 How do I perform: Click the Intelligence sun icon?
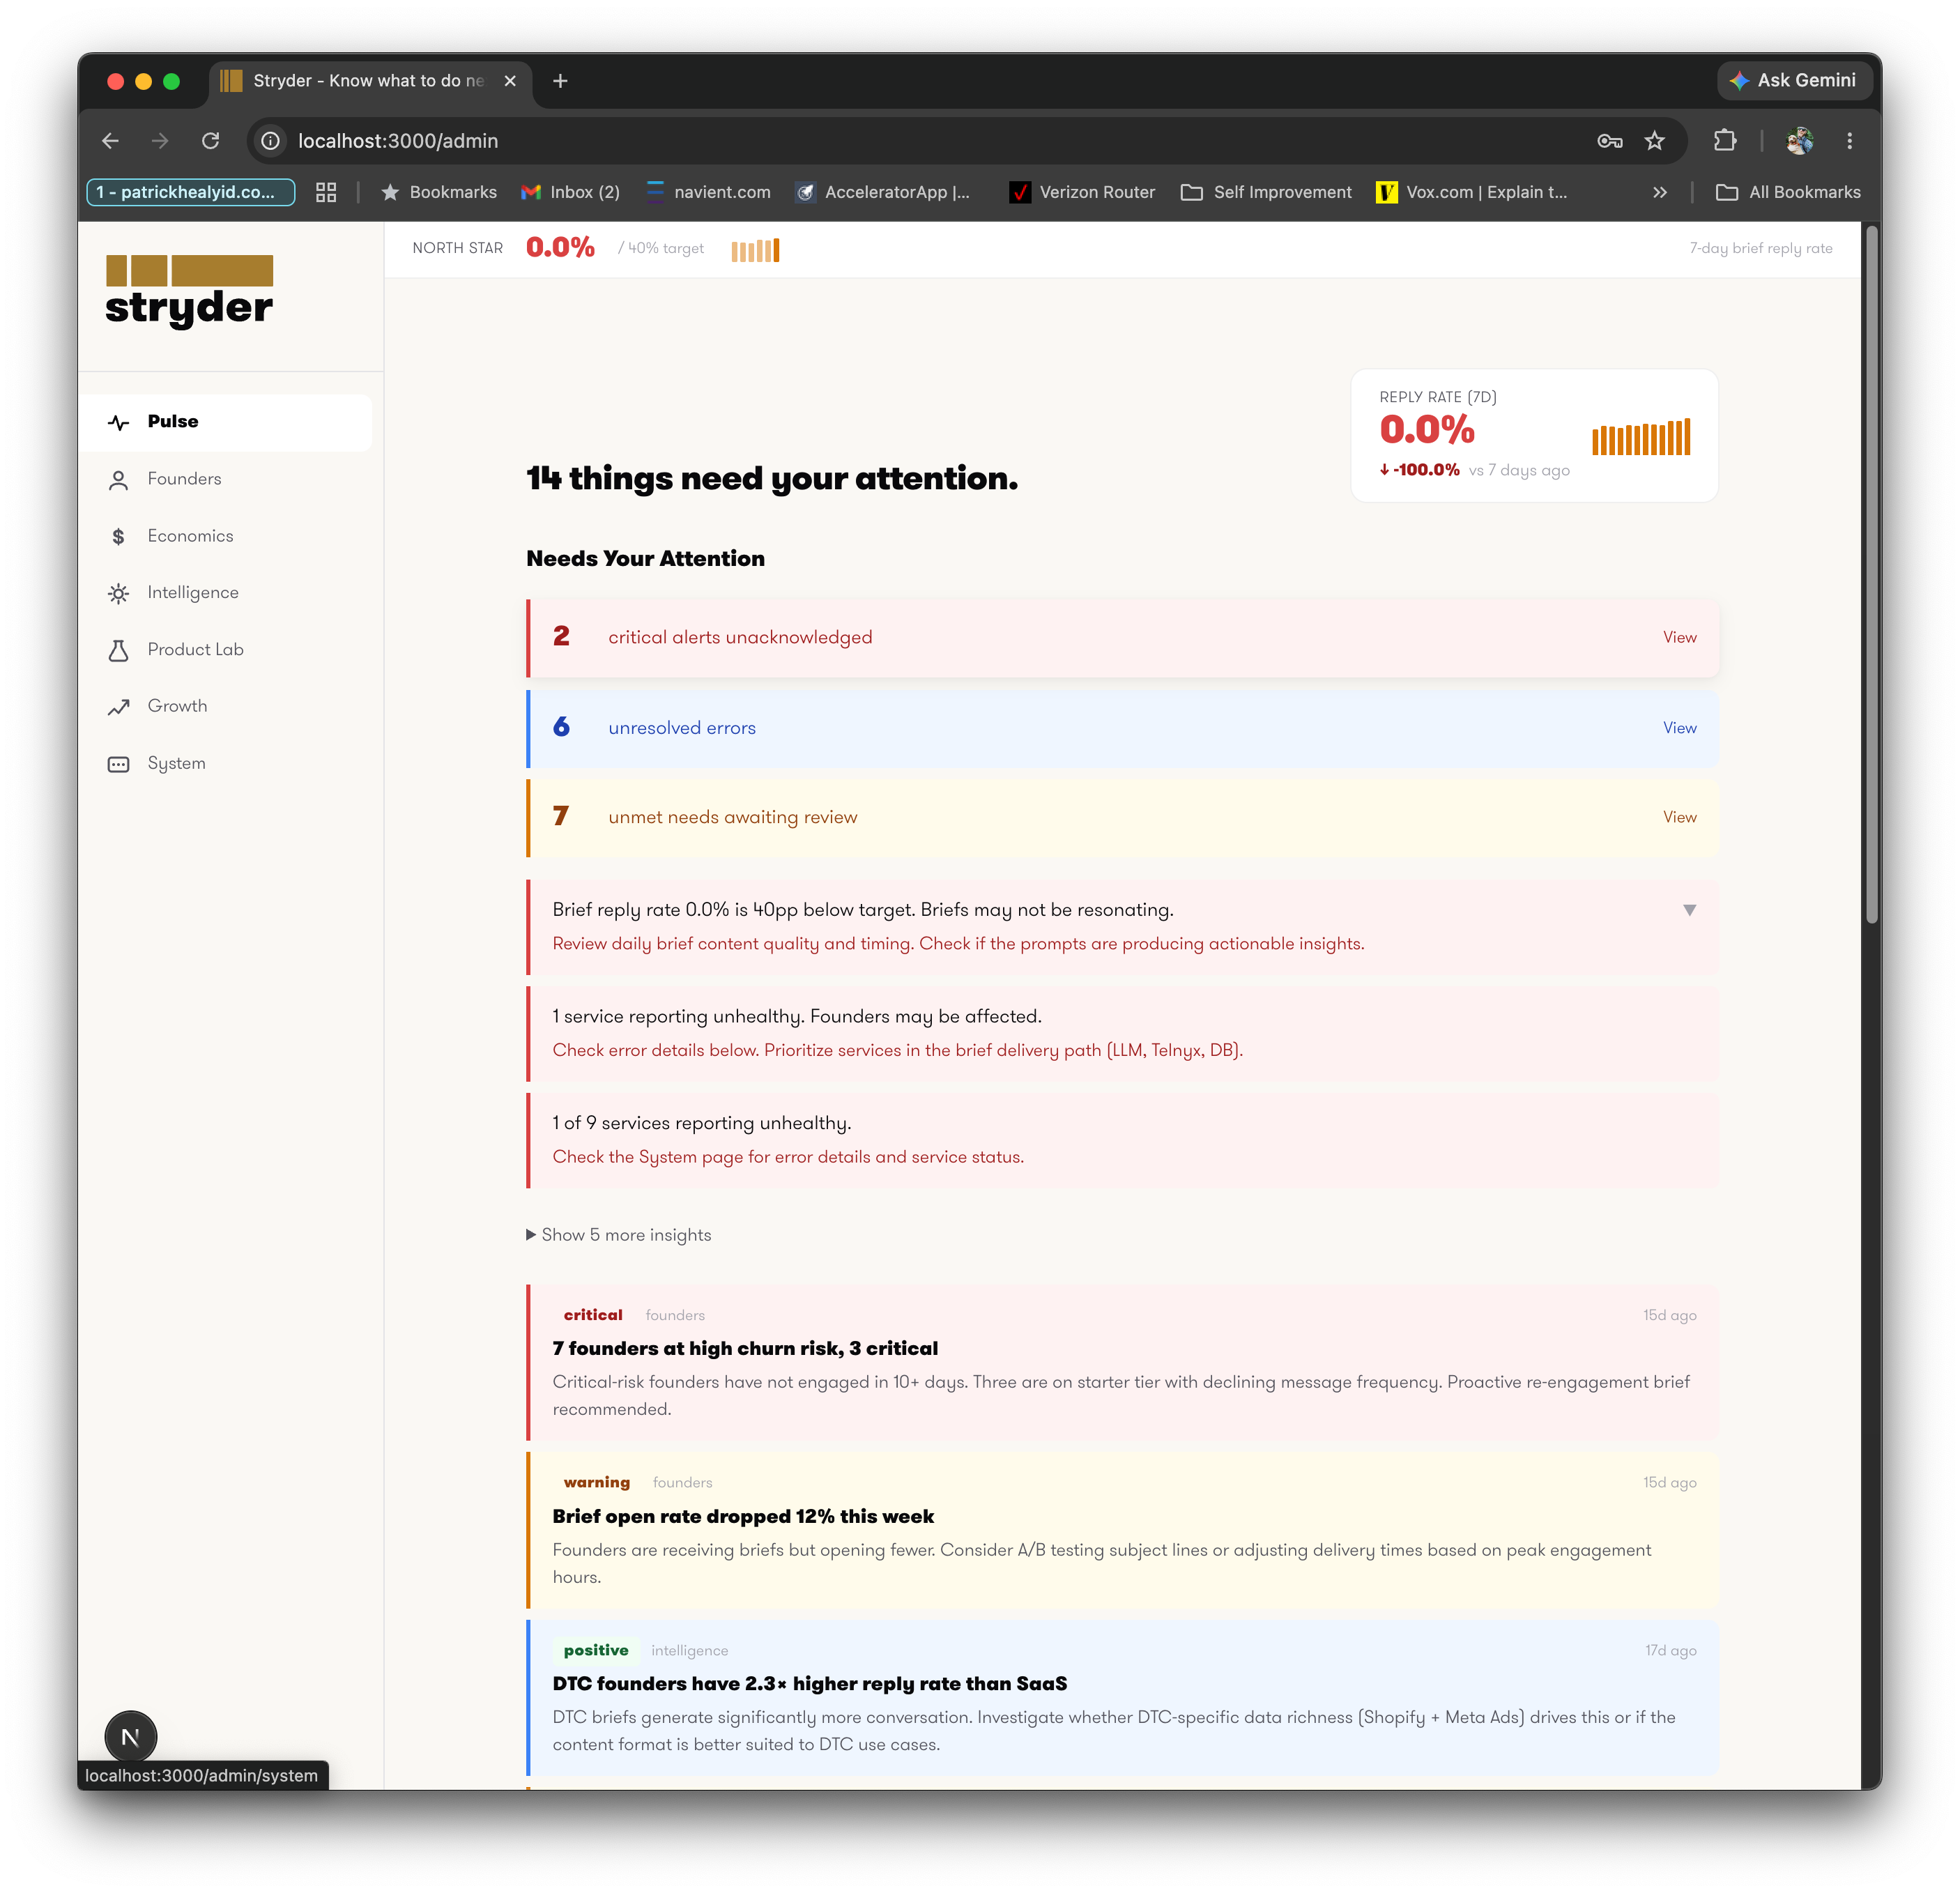point(118,594)
